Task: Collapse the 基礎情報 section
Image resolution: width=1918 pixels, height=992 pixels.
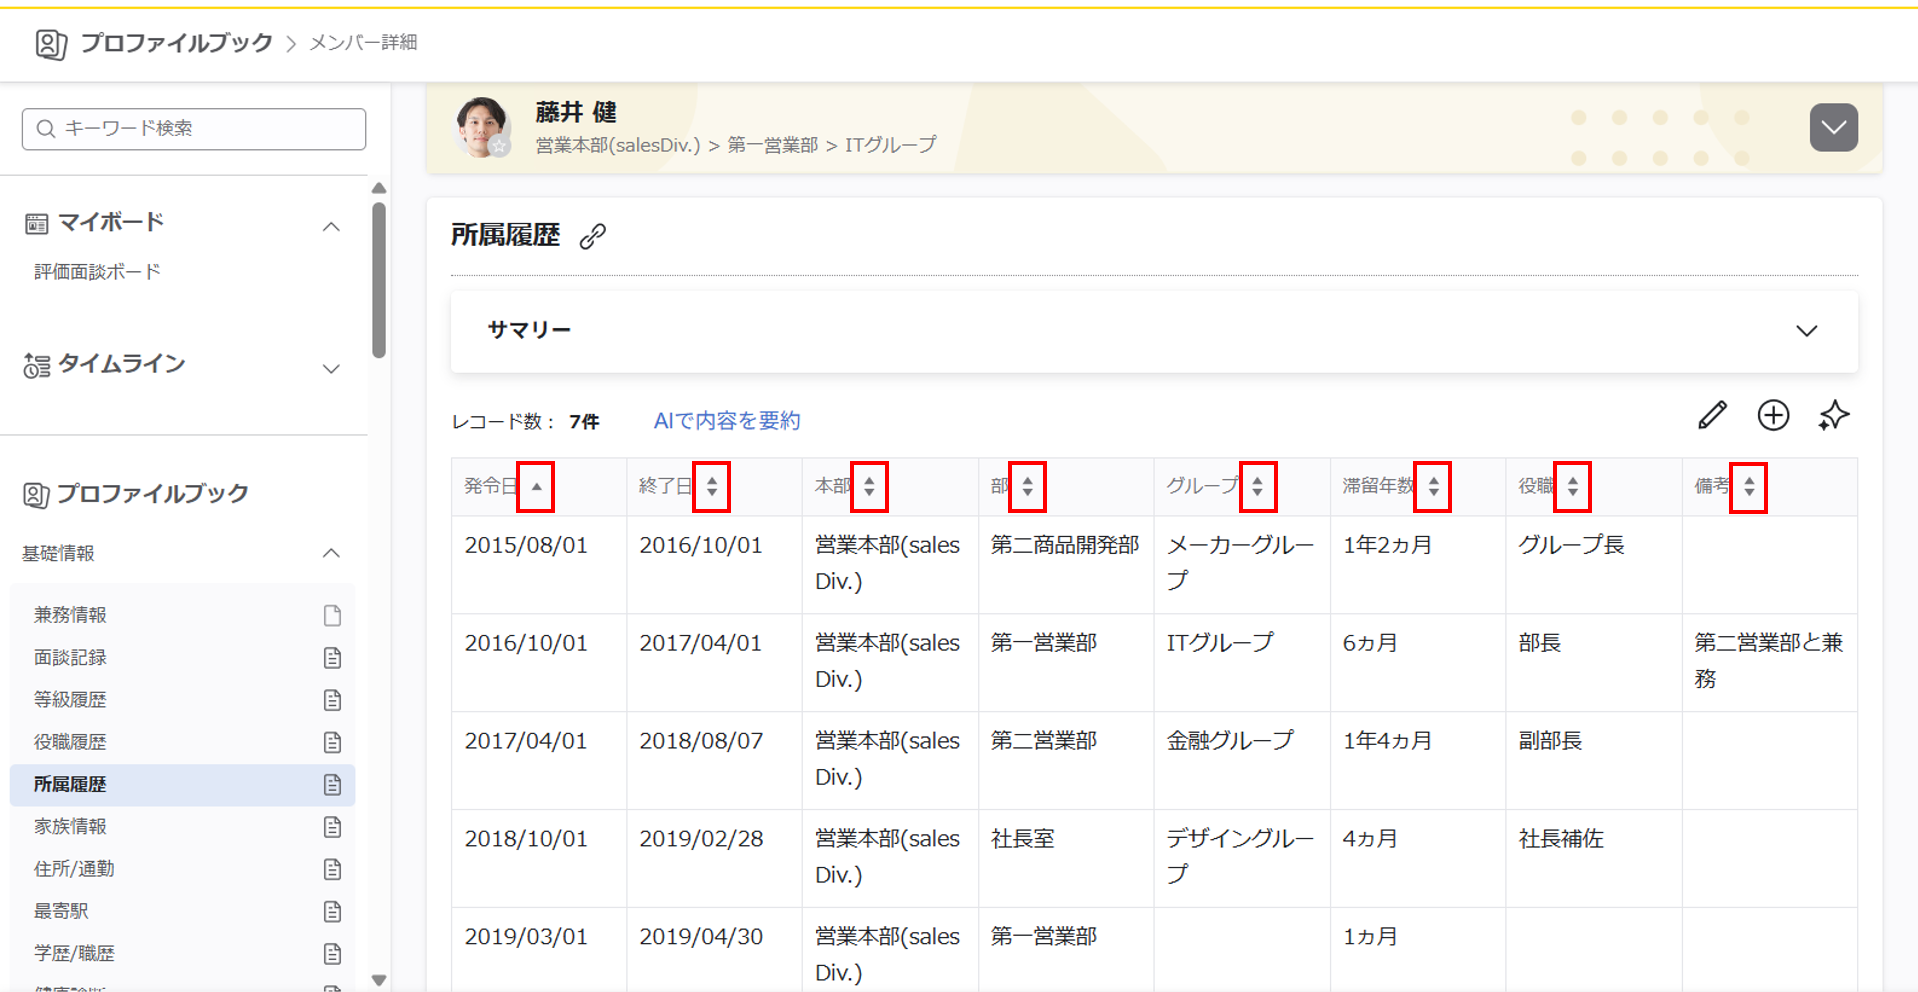Action: (x=331, y=553)
